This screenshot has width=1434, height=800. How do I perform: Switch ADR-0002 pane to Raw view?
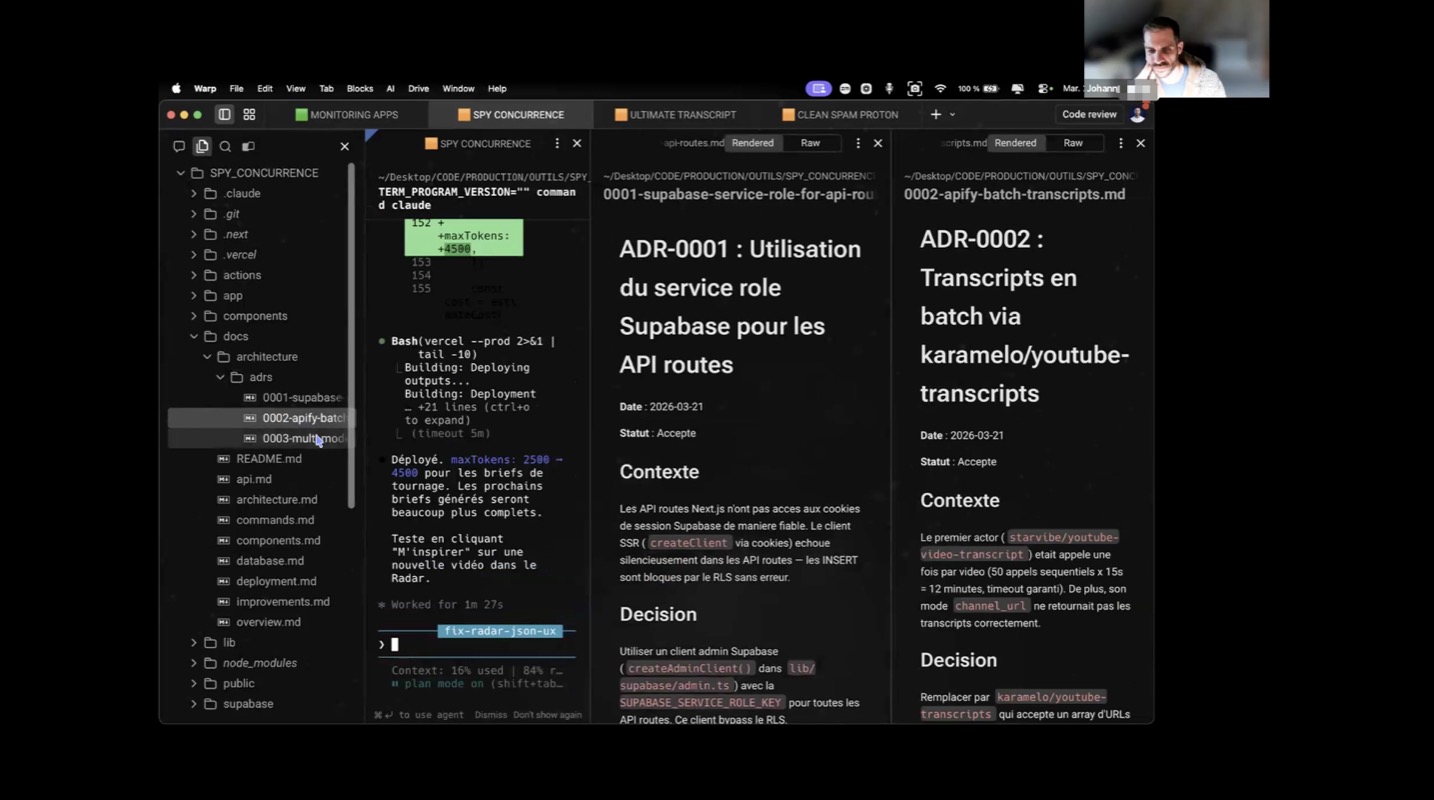pos(1073,143)
